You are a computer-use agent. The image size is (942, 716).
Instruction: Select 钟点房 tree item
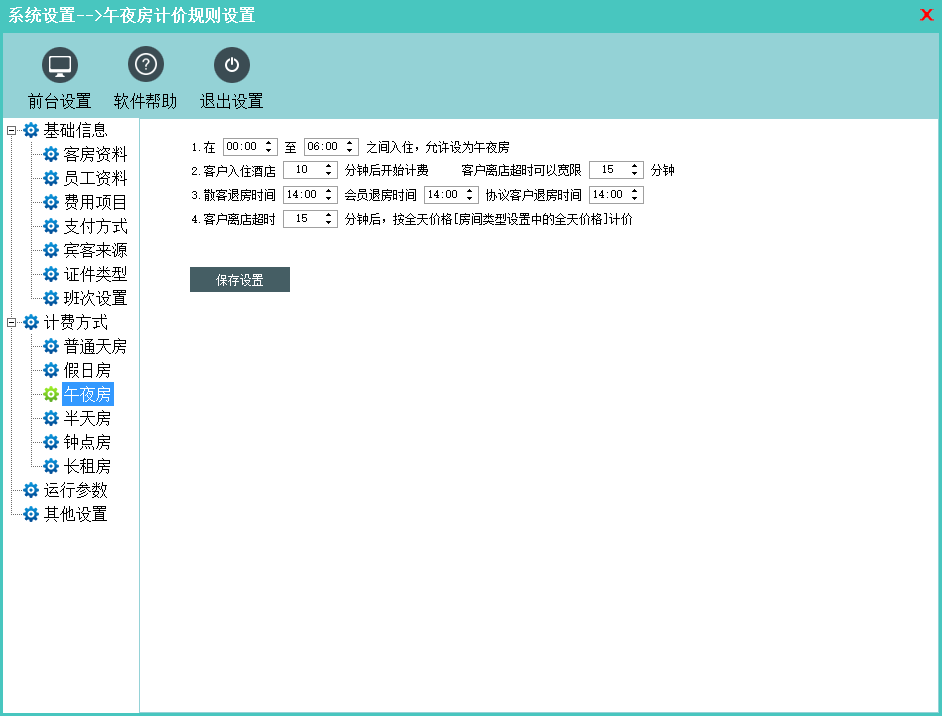(x=87, y=442)
